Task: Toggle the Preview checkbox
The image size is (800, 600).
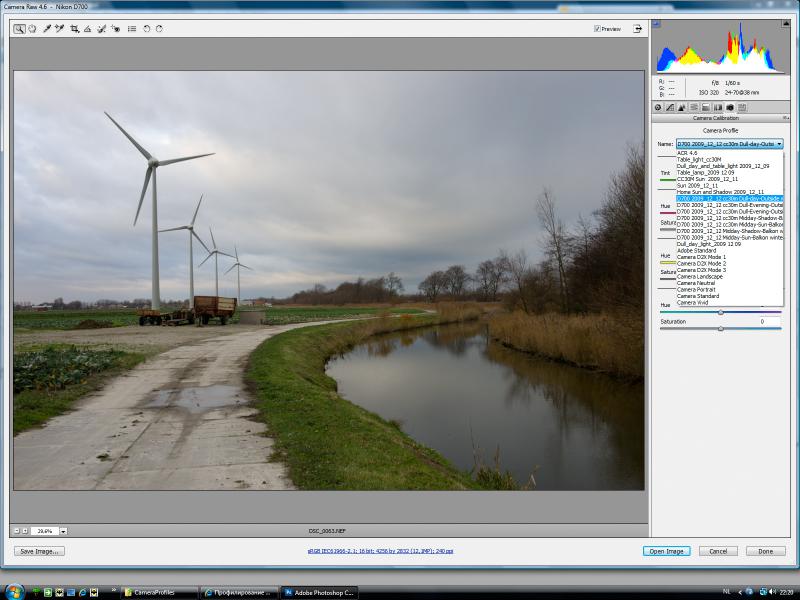Action: [x=597, y=29]
